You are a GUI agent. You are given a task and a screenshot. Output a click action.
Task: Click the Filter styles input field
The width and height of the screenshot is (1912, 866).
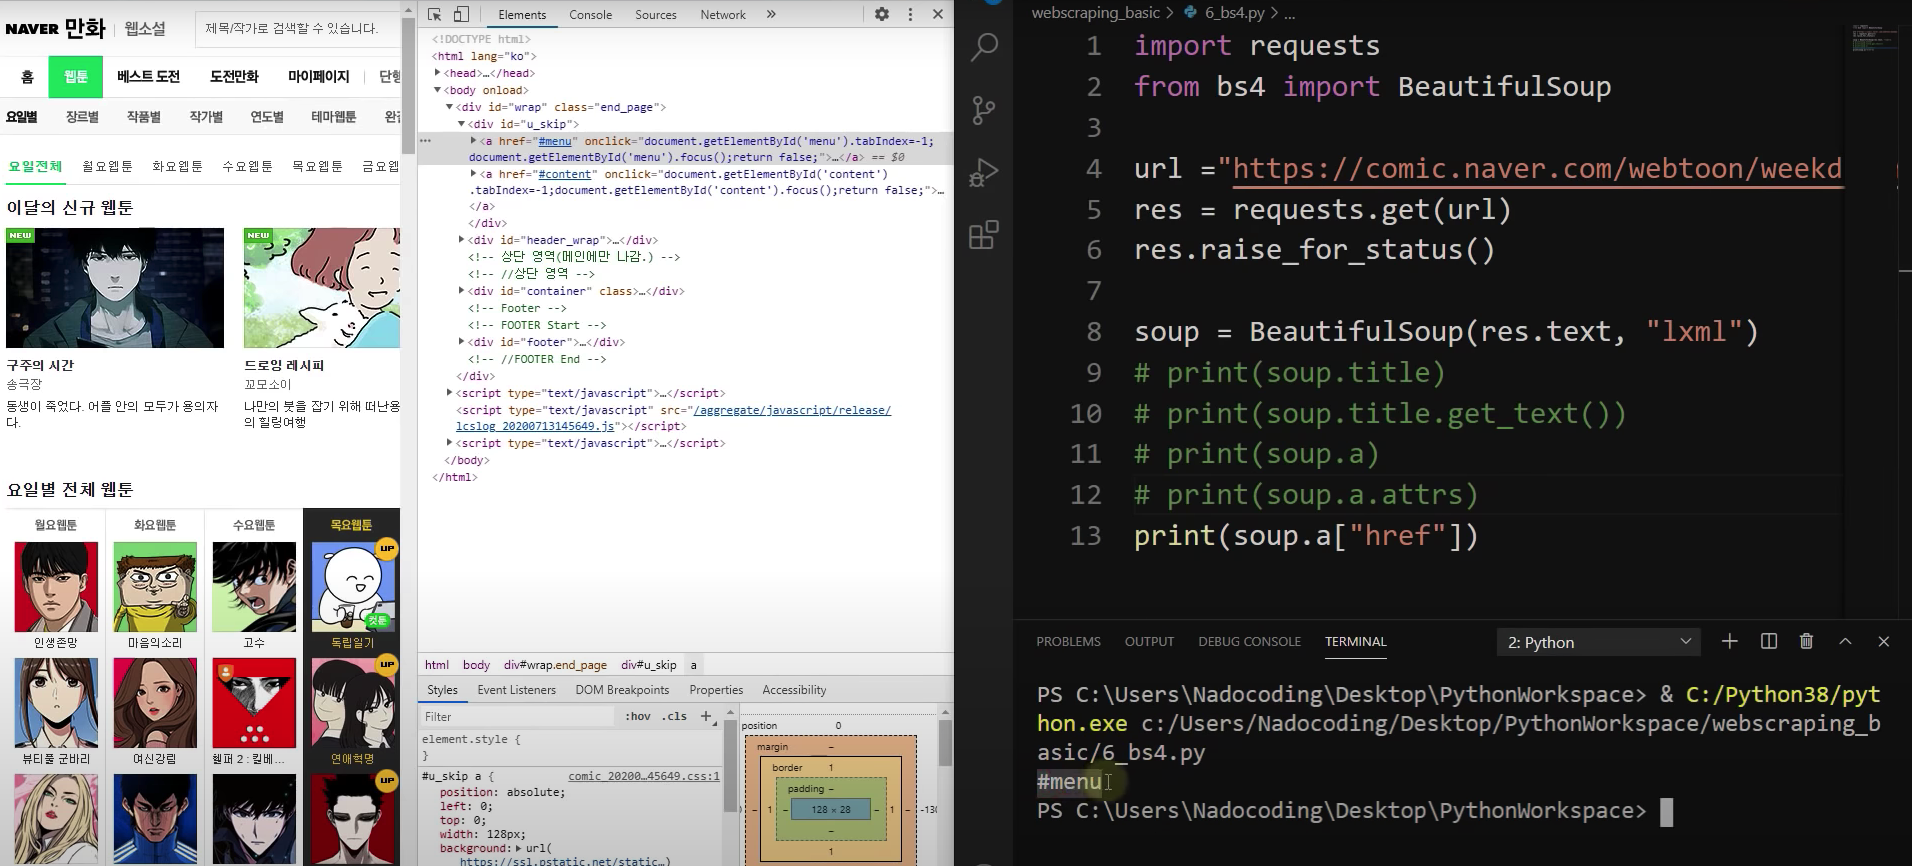[517, 716]
